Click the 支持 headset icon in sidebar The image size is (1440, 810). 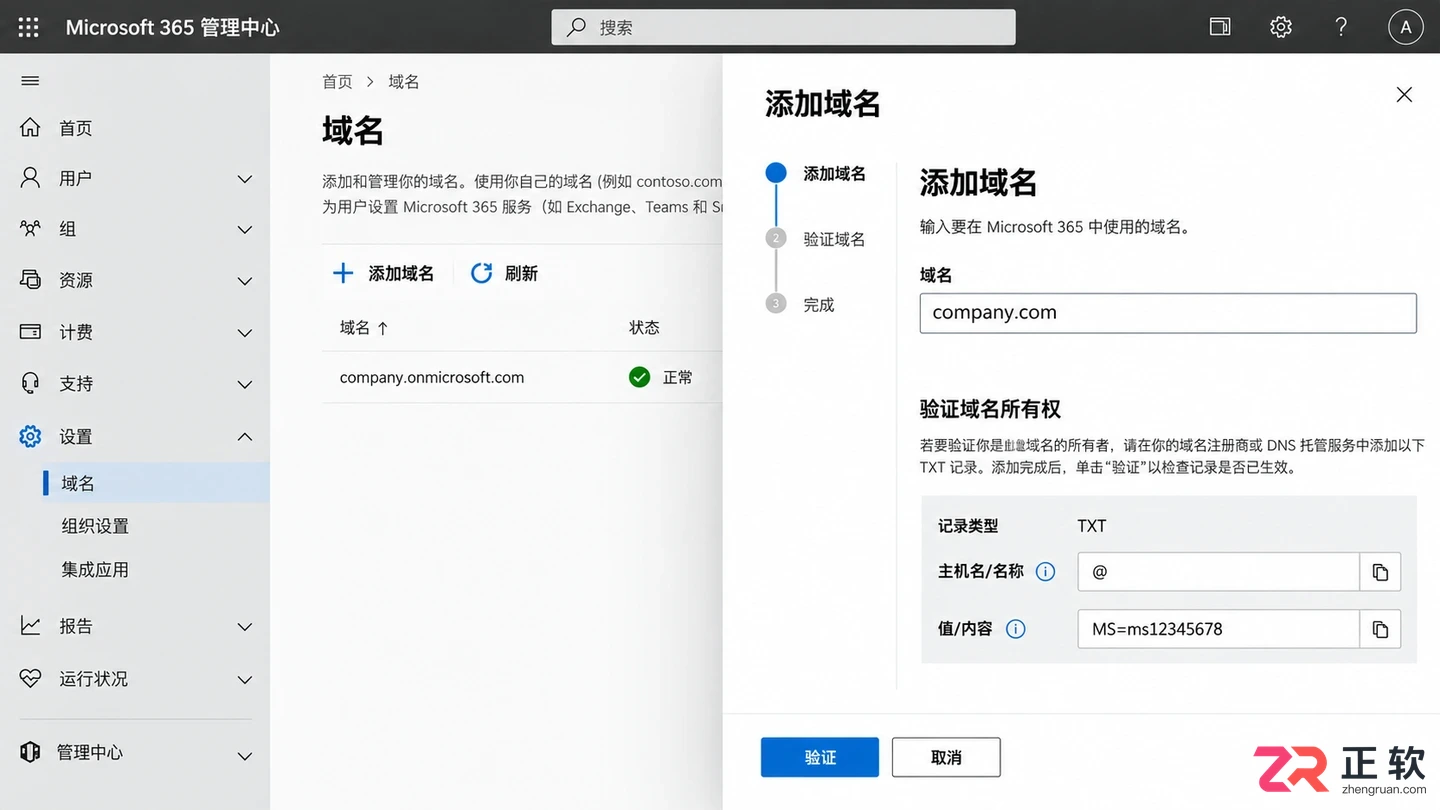coord(30,383)
